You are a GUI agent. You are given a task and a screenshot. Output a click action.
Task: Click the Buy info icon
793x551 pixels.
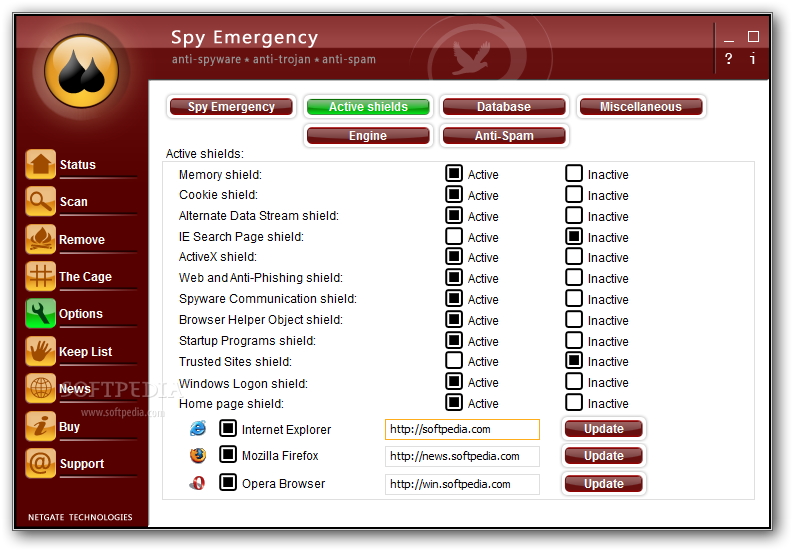40,426
